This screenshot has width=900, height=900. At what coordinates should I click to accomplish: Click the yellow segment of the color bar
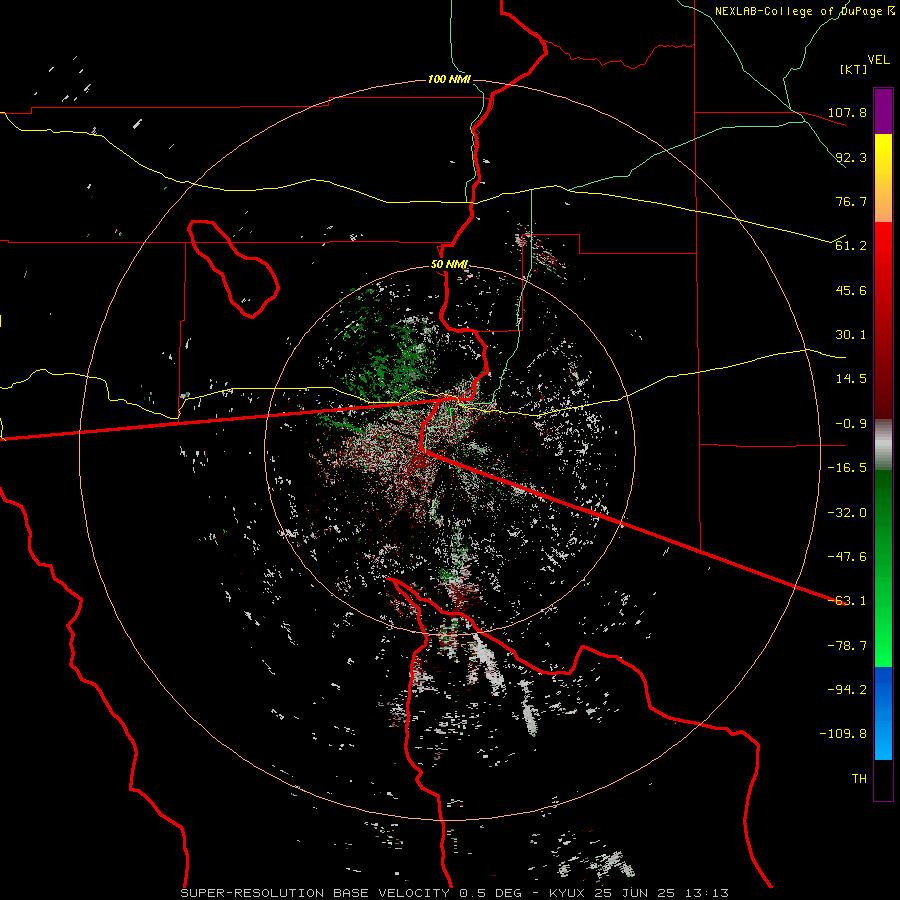883,155
